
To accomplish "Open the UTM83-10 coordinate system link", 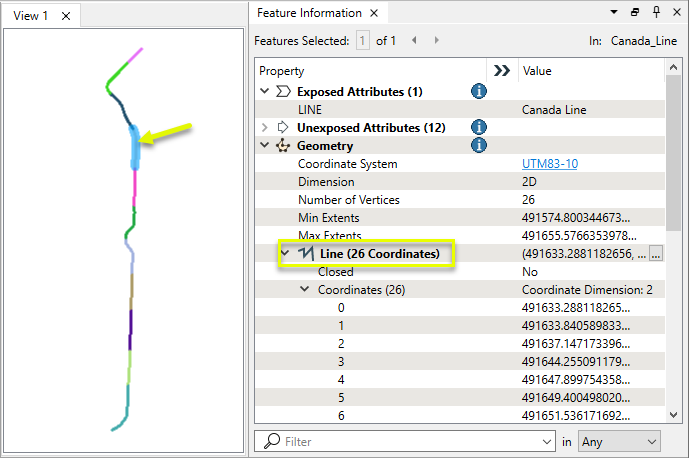I will (548, 164).
